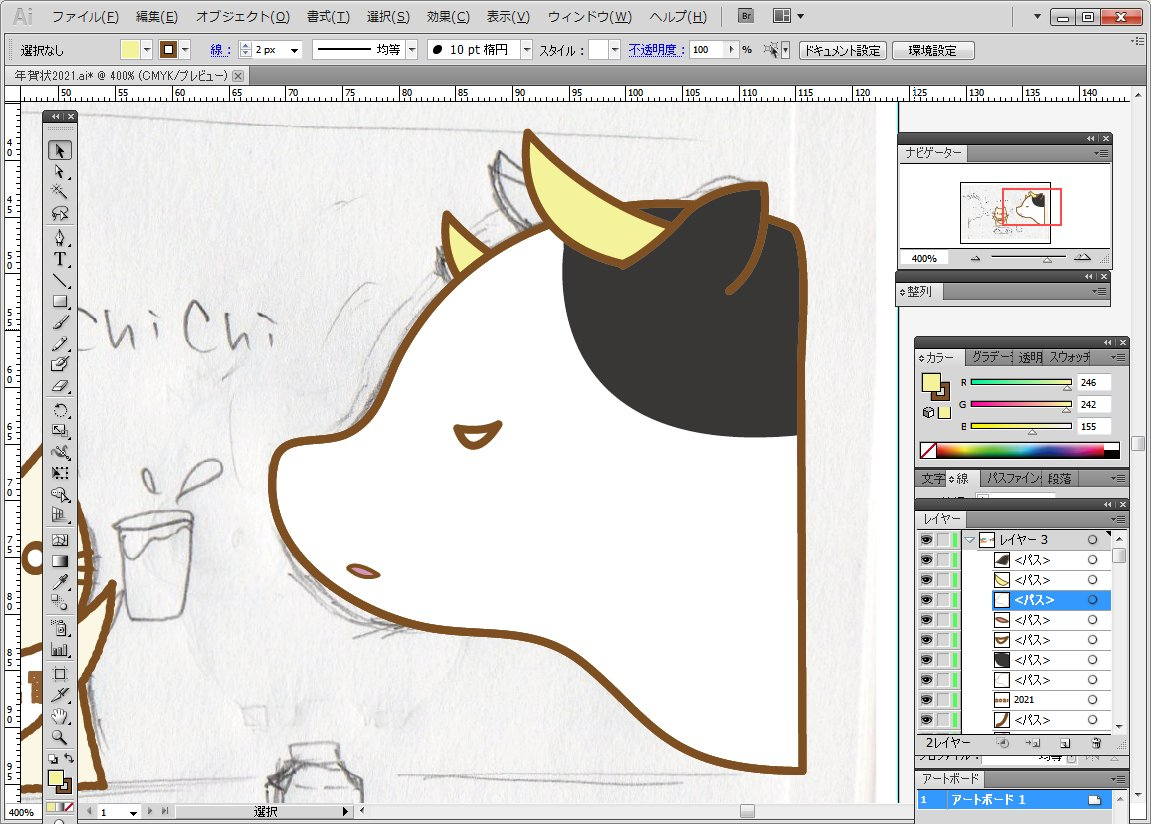The width and height of the screenshot is (1151, 824).
Task: Select the Magic Wand tool
Action: pos(61,191)
